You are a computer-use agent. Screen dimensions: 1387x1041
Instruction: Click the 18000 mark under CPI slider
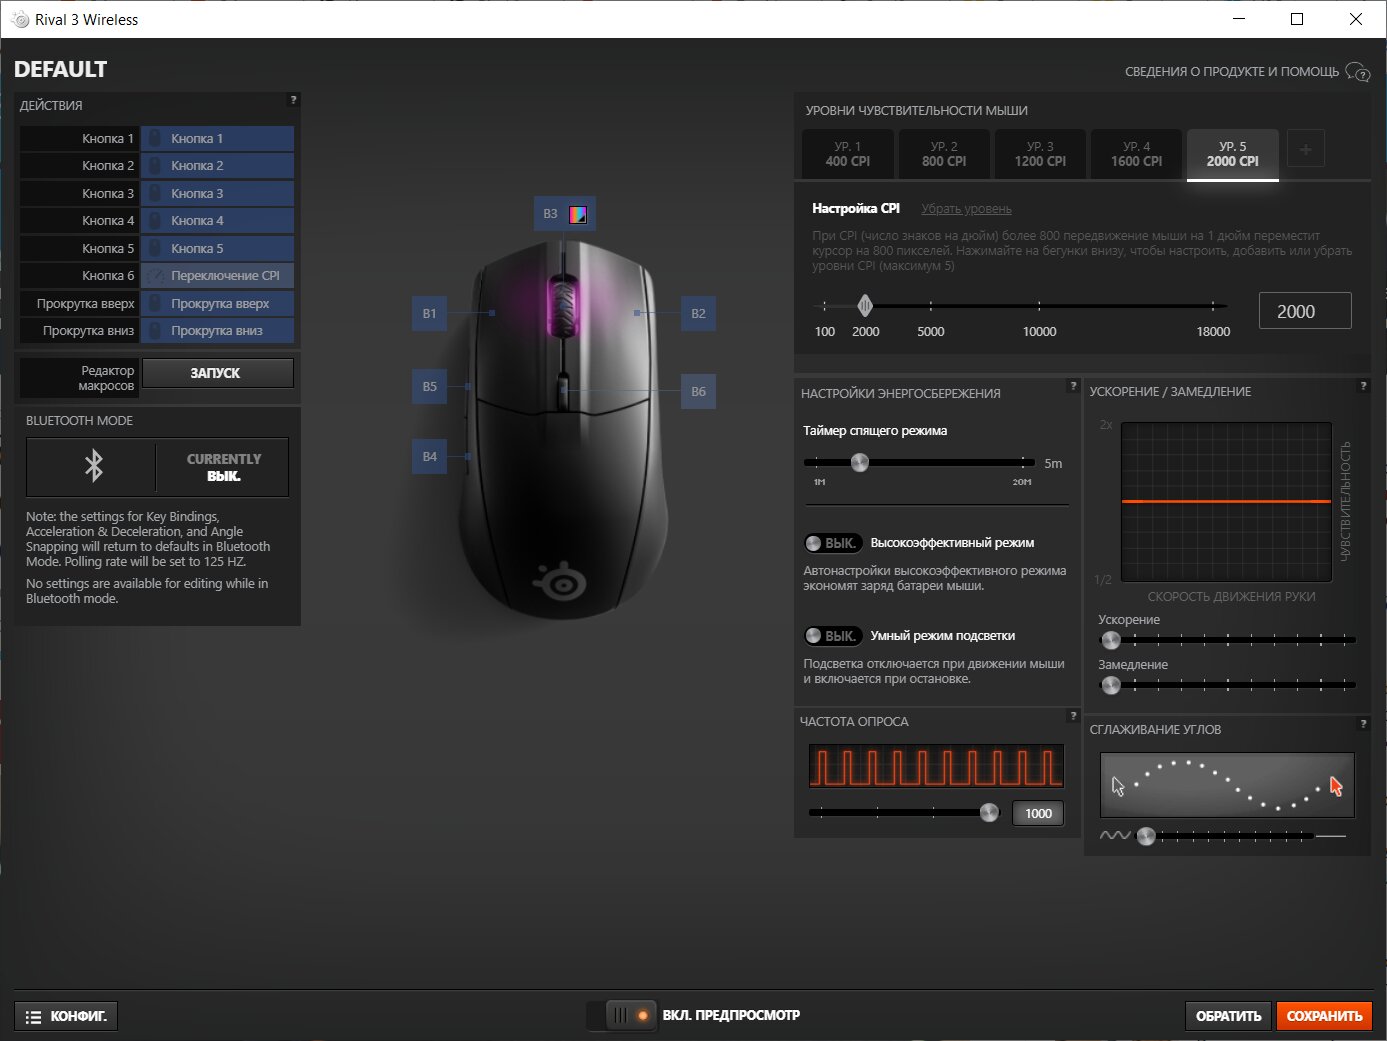[x=1213, y=332]
